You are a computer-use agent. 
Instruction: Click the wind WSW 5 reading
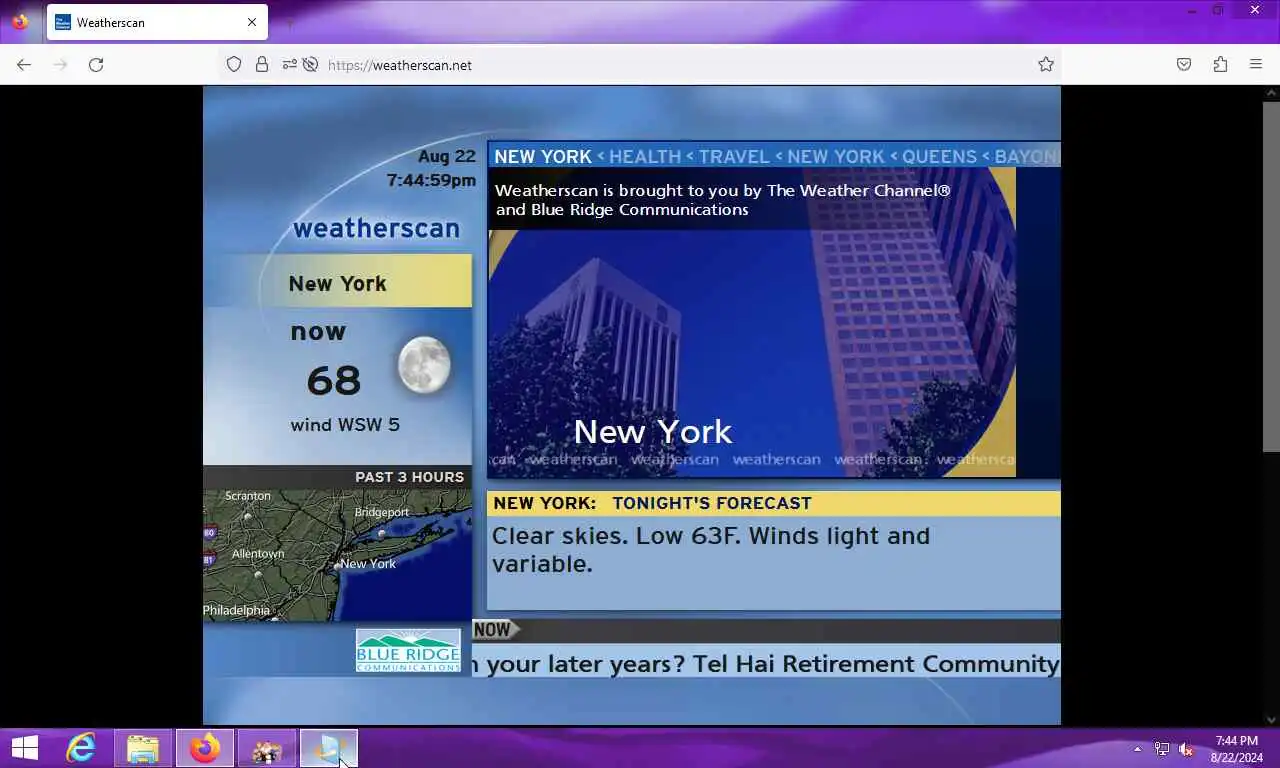[345, 424]
